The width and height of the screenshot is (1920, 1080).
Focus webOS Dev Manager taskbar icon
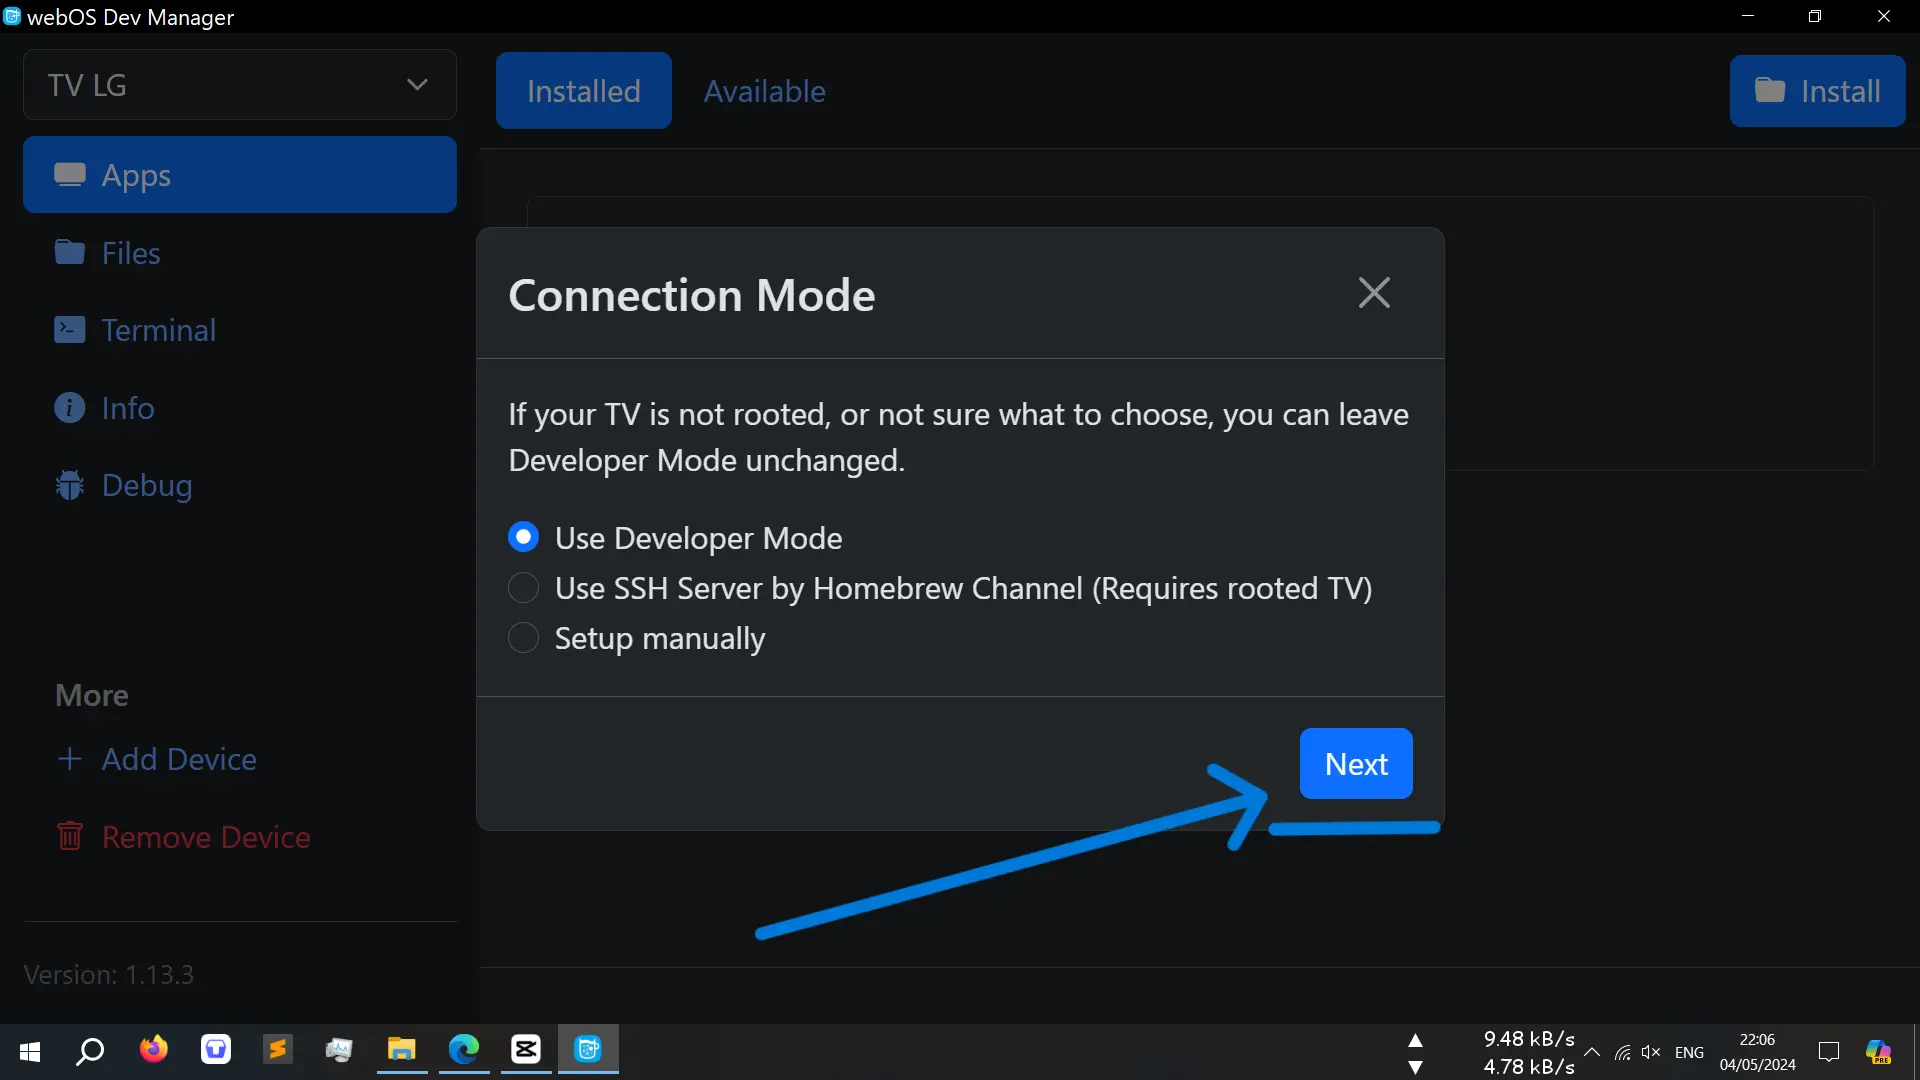(x=588, y=1049)
